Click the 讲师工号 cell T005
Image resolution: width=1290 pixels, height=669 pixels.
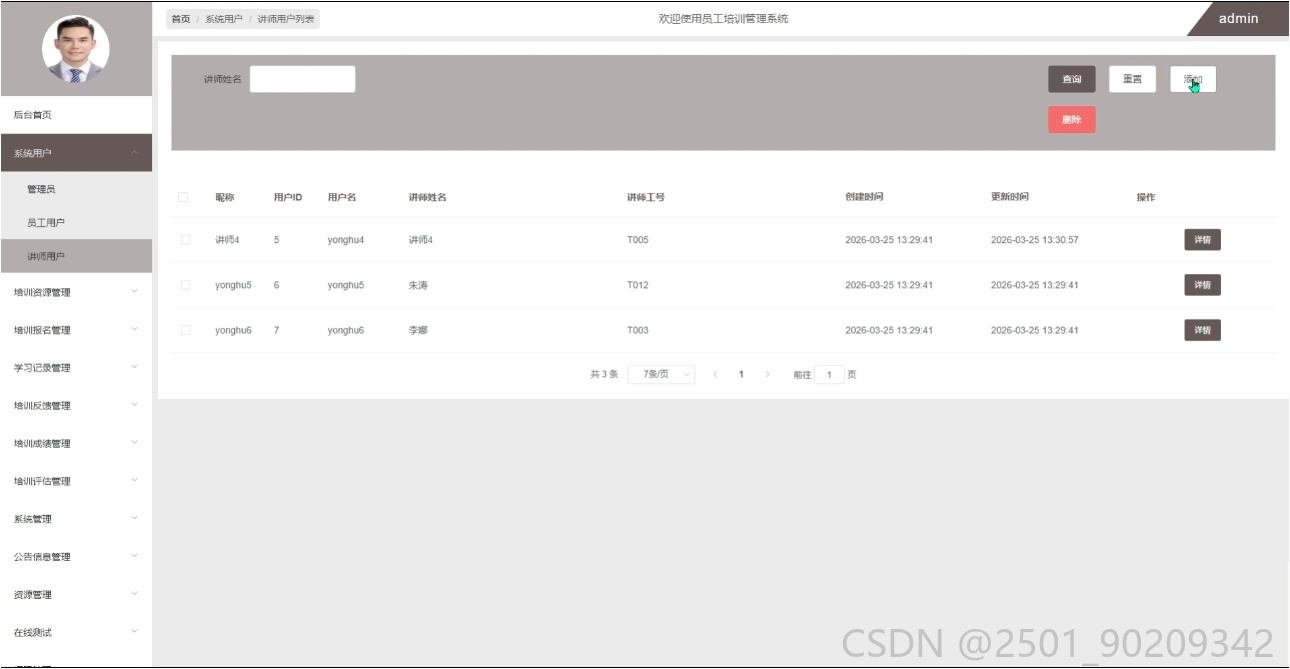point(638,240)
